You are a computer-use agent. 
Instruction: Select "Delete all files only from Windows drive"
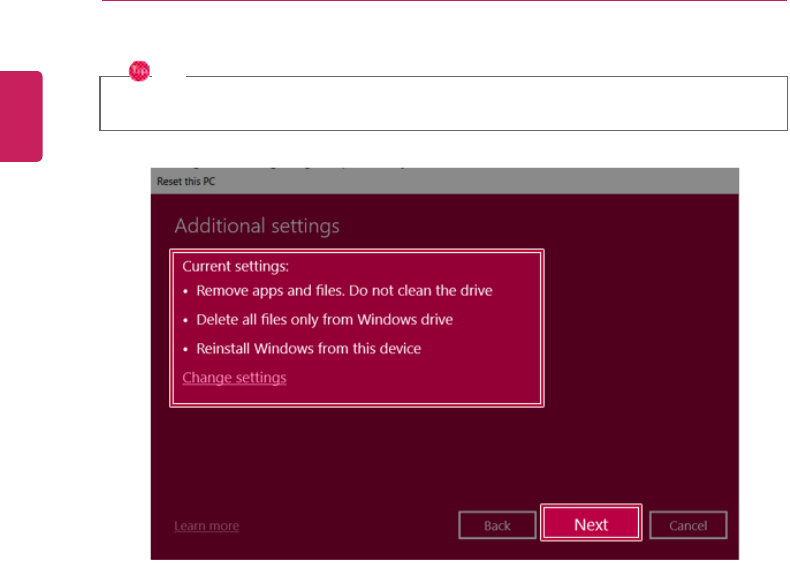pyautogui.click(x=324, y=320)
